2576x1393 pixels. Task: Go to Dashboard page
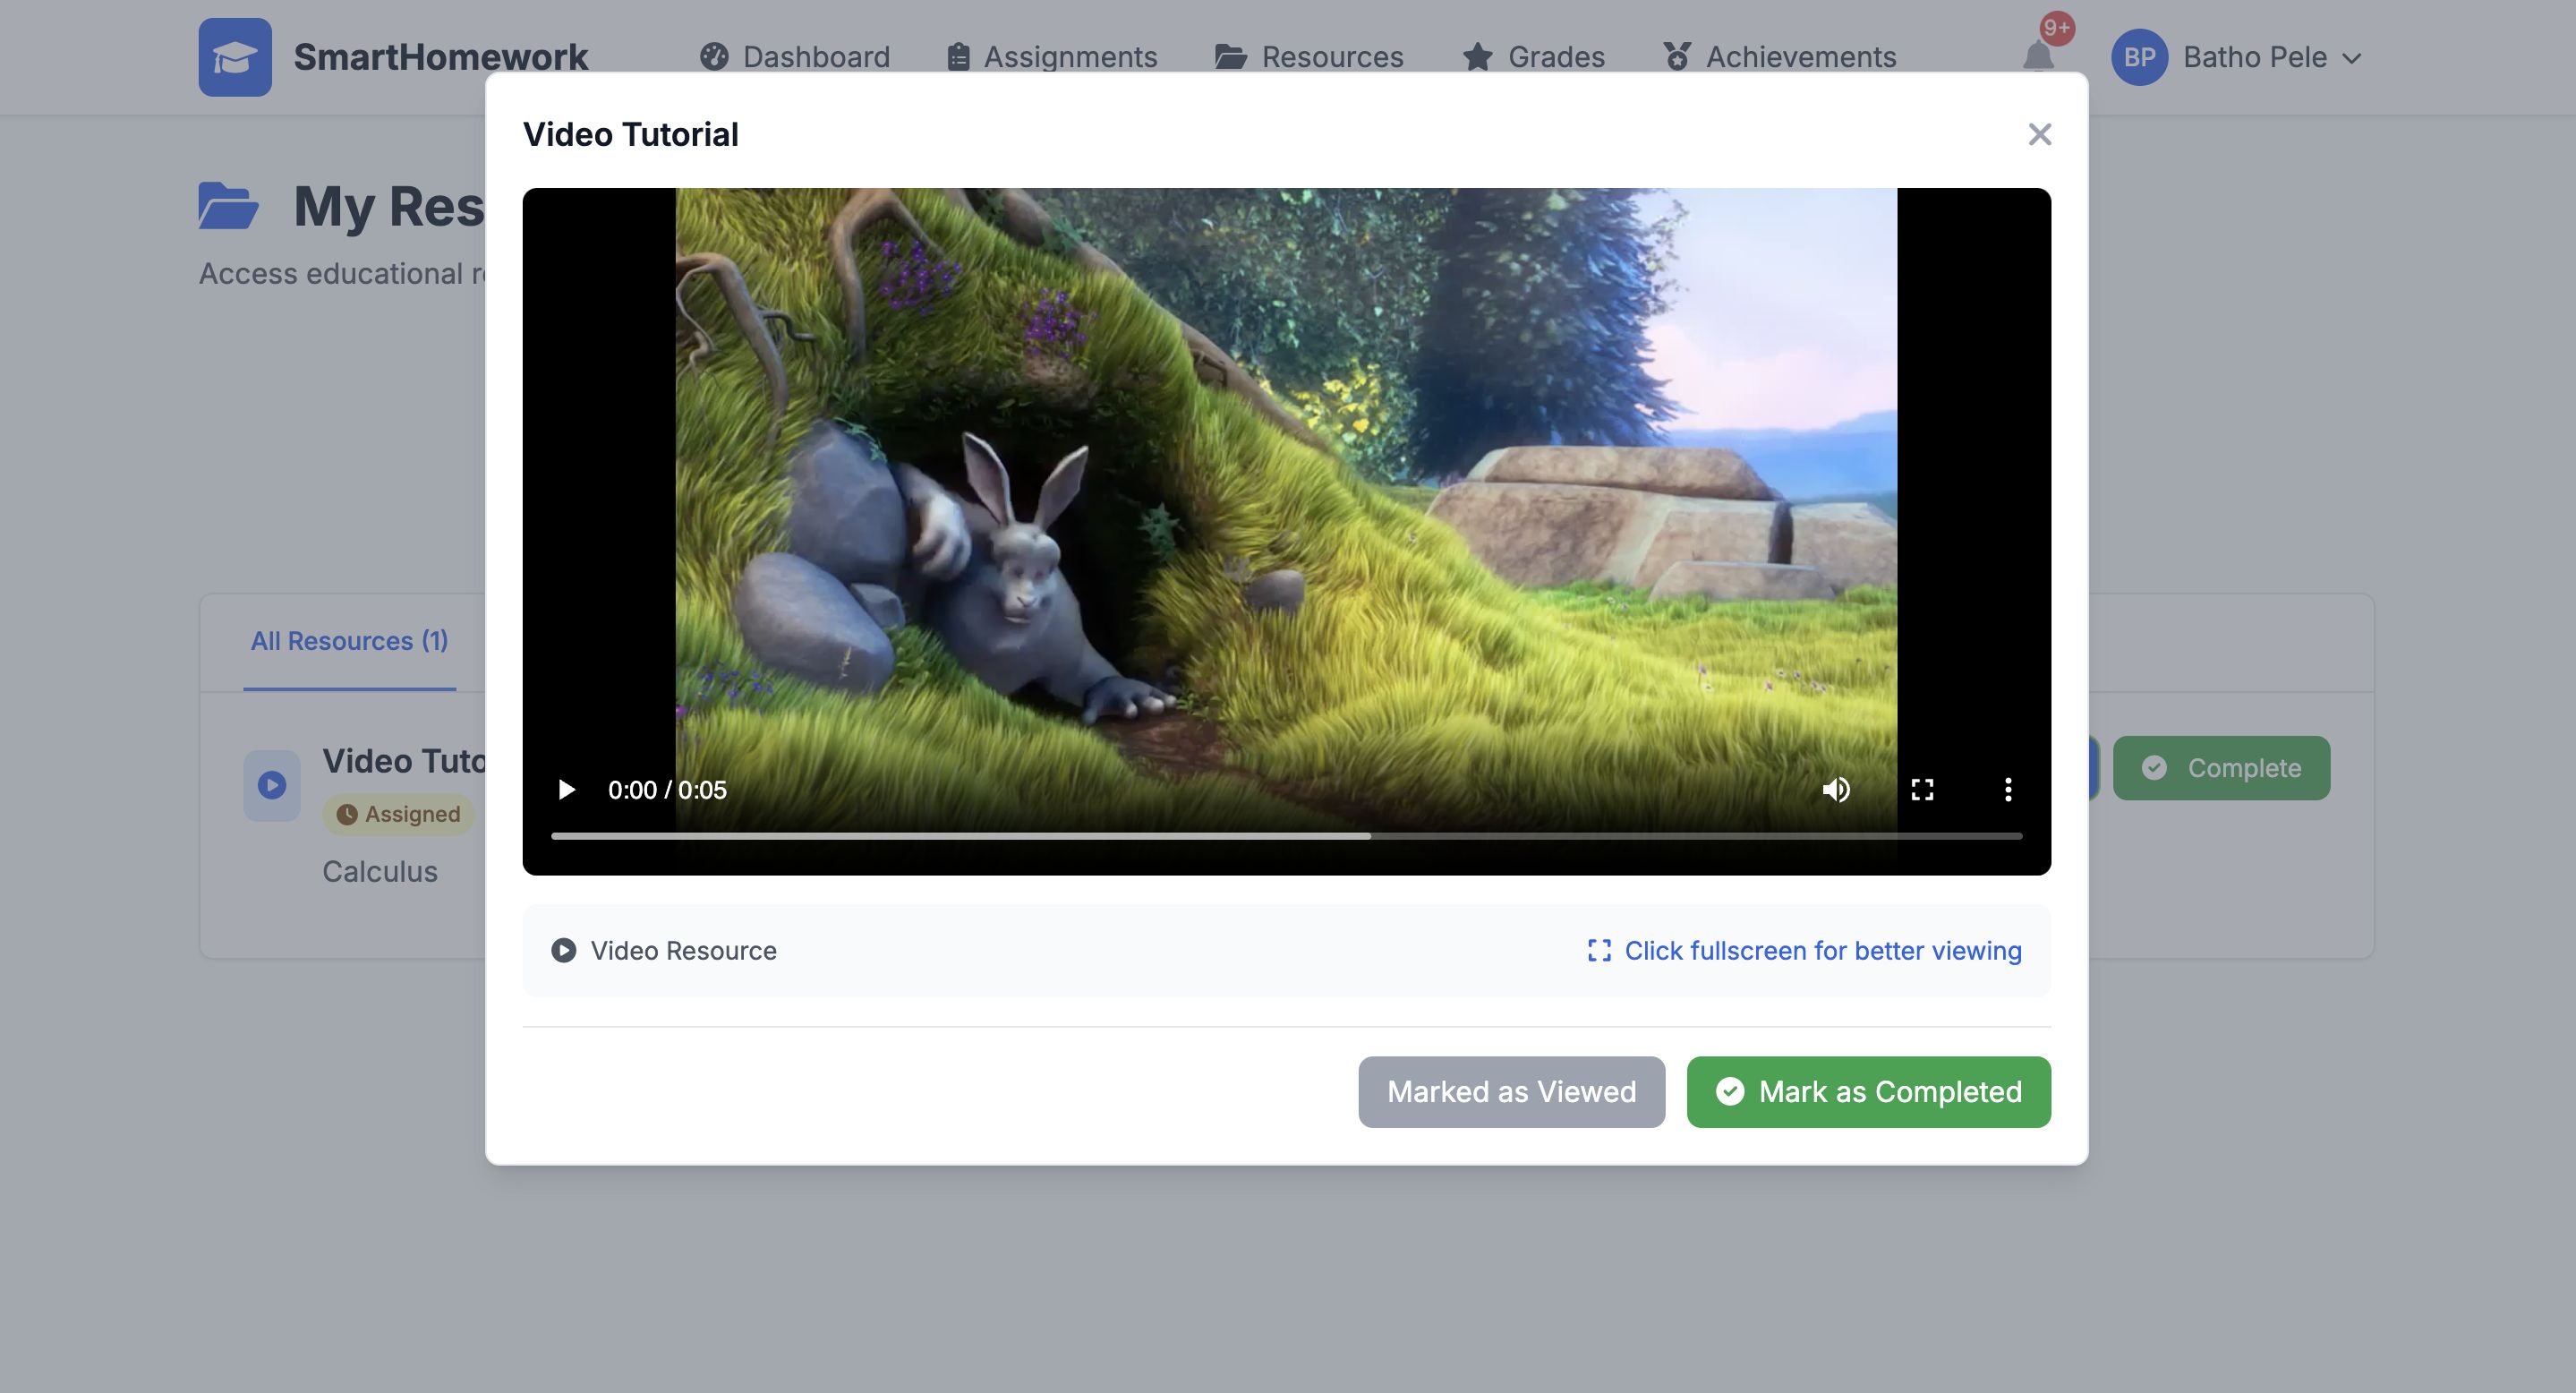pos(795,57)
